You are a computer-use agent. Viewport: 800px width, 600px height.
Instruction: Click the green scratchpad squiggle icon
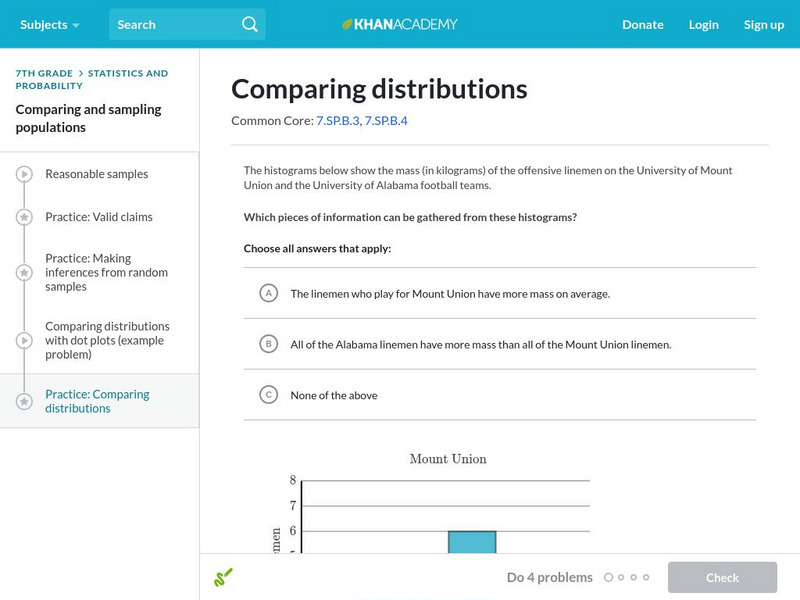(x=223, y=578)
